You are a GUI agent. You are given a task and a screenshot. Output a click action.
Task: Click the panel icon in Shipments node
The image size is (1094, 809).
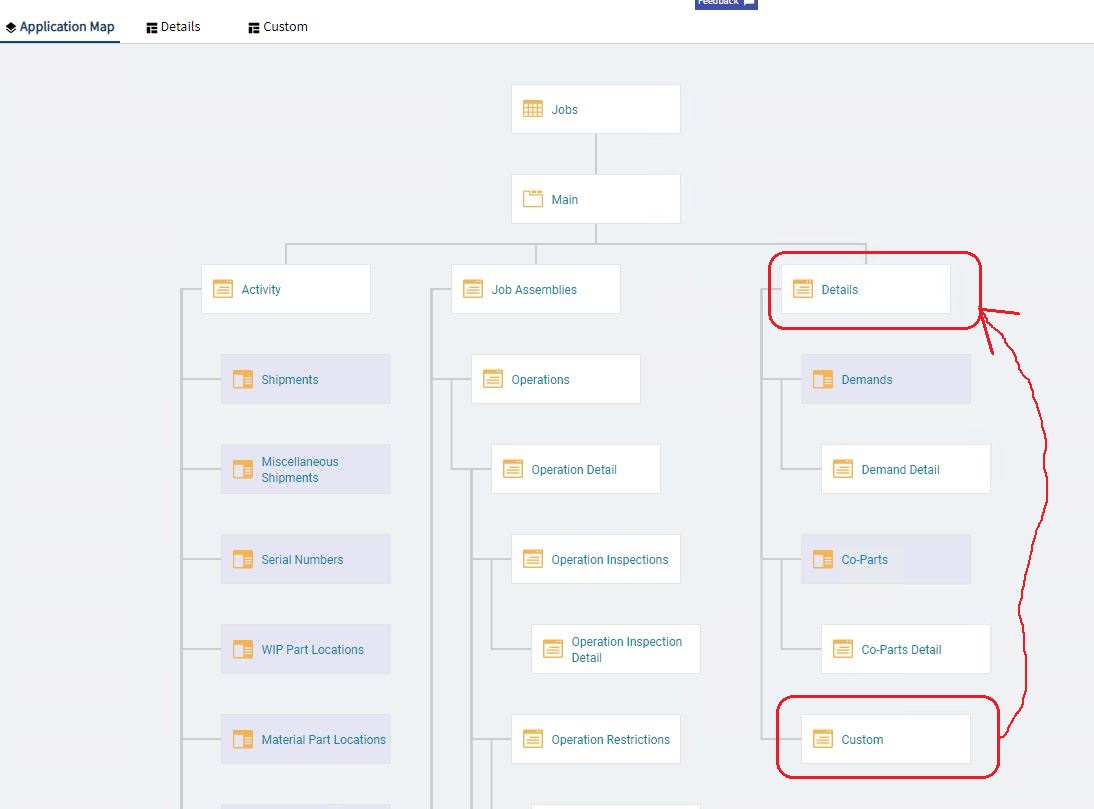[243, 379]
